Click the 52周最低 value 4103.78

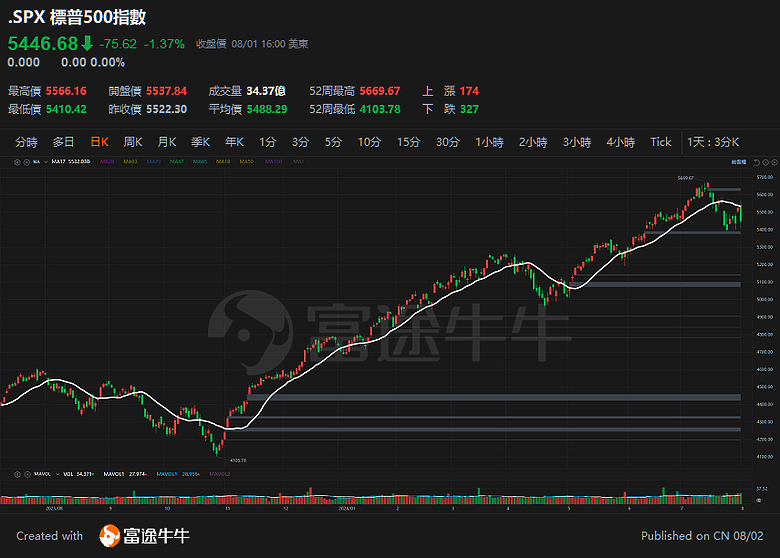(x=380, y=109)
